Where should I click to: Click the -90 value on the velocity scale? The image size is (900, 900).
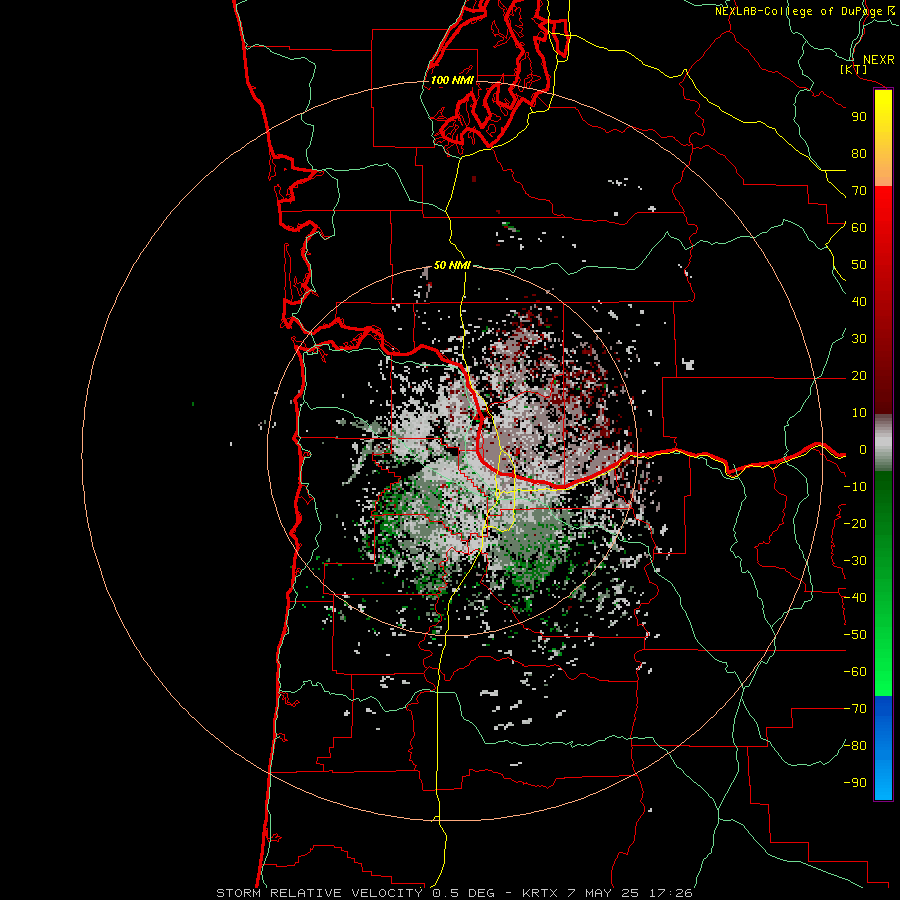855,783
